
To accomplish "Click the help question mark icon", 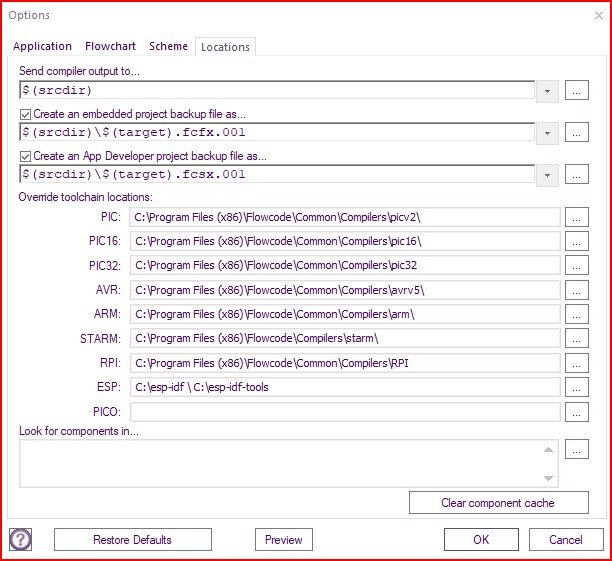I will click(x=20, y=539).
